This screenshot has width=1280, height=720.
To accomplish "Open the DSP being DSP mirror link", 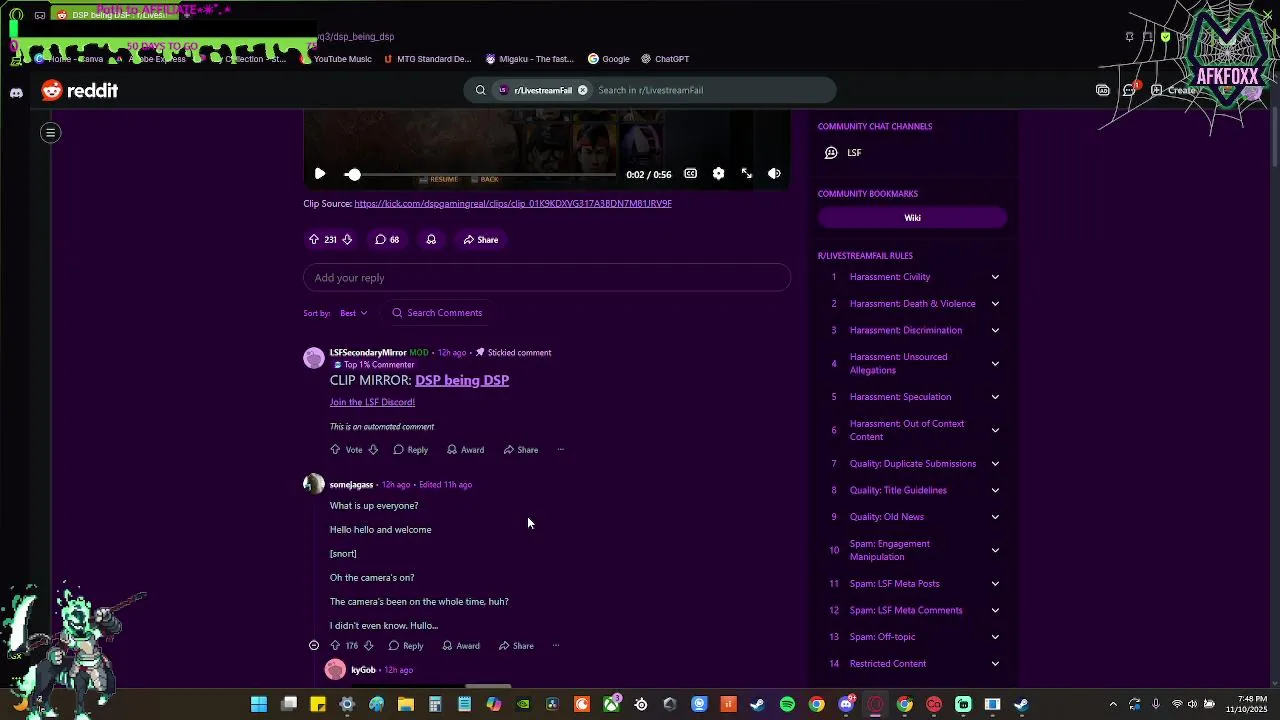I will pos(462,380).
